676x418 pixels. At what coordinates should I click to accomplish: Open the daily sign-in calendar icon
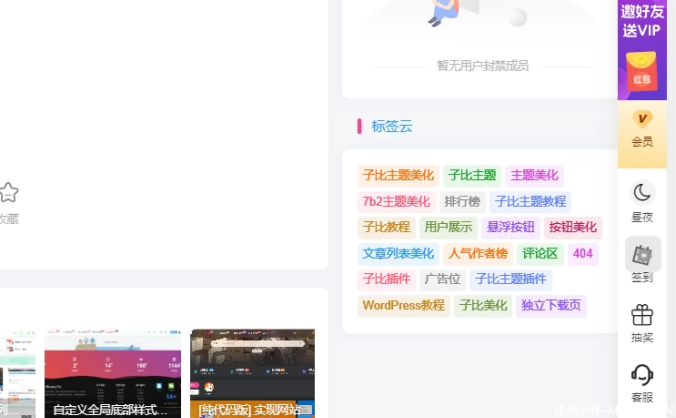click(x=642, y=255)
